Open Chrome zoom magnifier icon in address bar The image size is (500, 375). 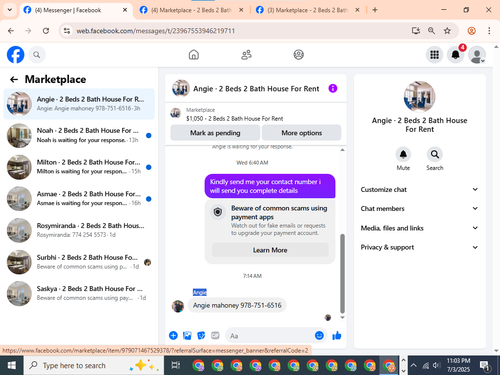pos(431,31)
